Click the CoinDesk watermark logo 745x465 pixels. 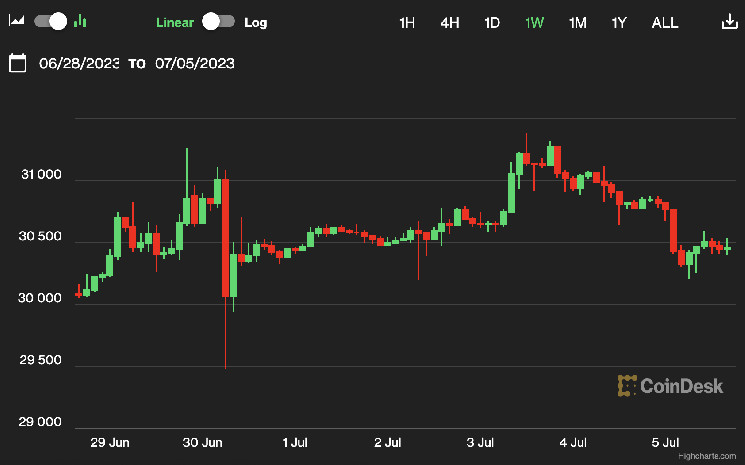tap(670, 385)
